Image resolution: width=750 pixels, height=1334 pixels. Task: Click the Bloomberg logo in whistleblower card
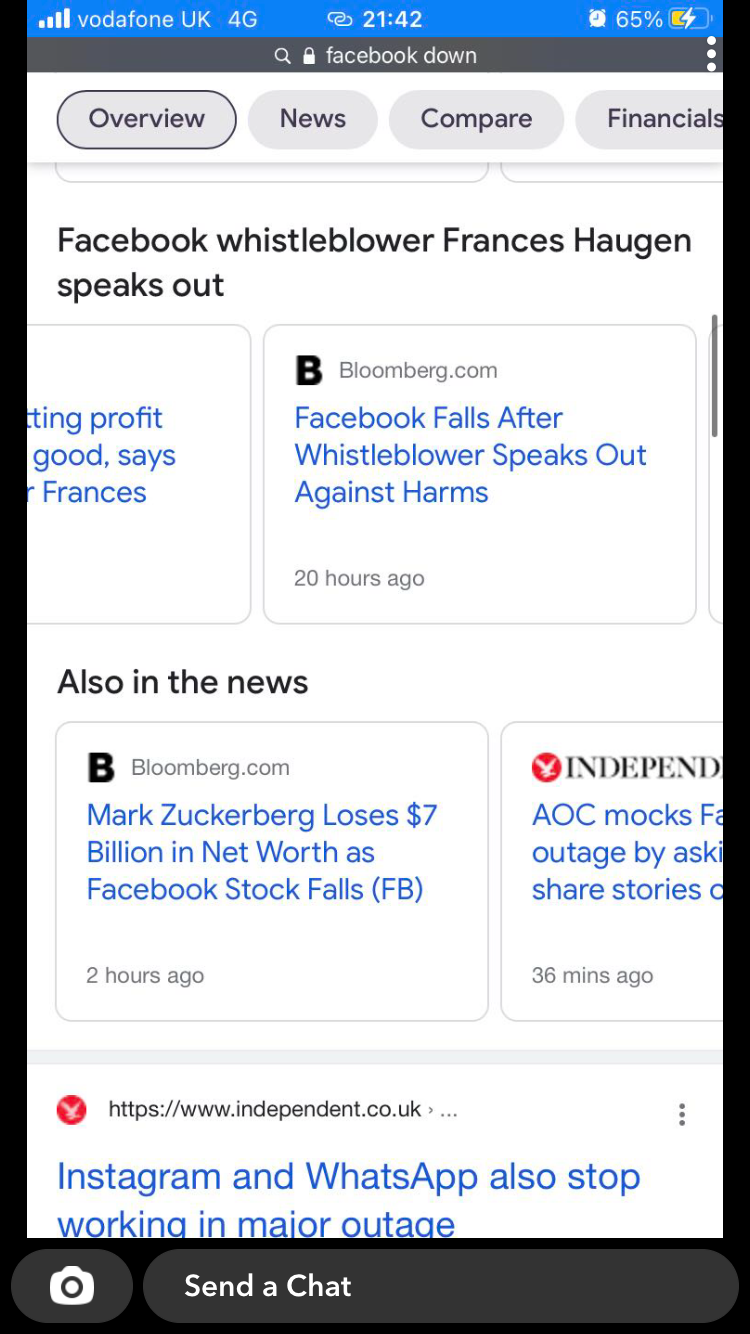pyautogui.click(x=309, y=371)
